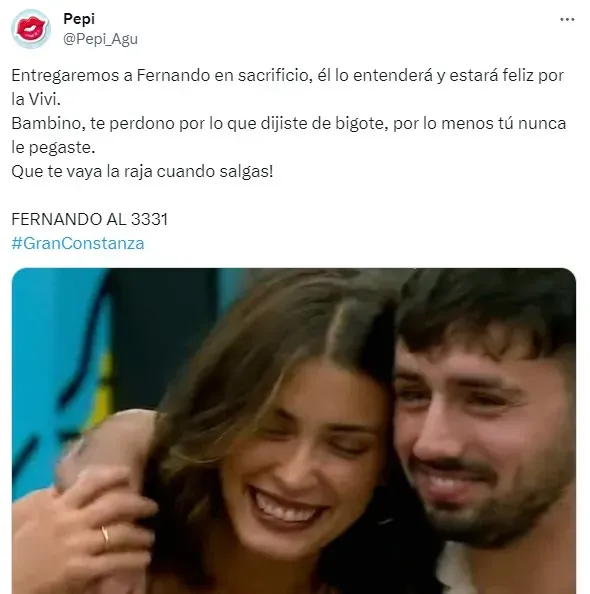Viewport: 590px width, 594px height.
Task: Open the #GranConstanza hashtag
Action: (78, 243)
